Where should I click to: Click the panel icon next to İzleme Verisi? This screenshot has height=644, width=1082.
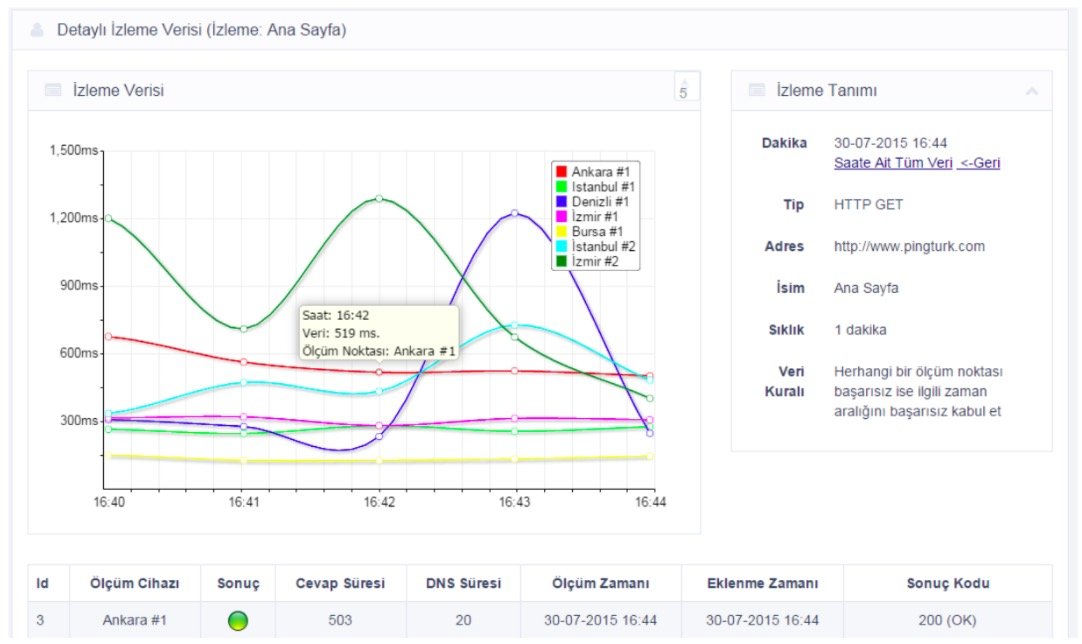[x=53, y=91]
